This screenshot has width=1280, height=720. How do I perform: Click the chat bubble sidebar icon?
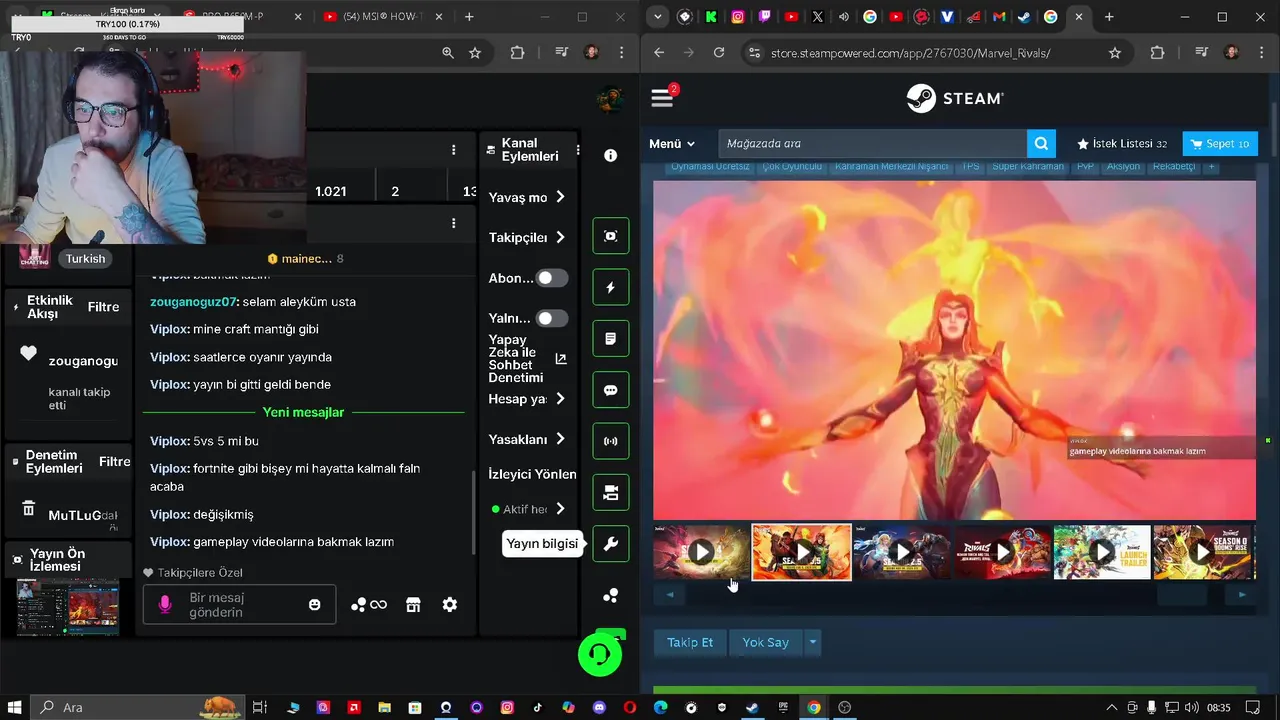[611, 390]
